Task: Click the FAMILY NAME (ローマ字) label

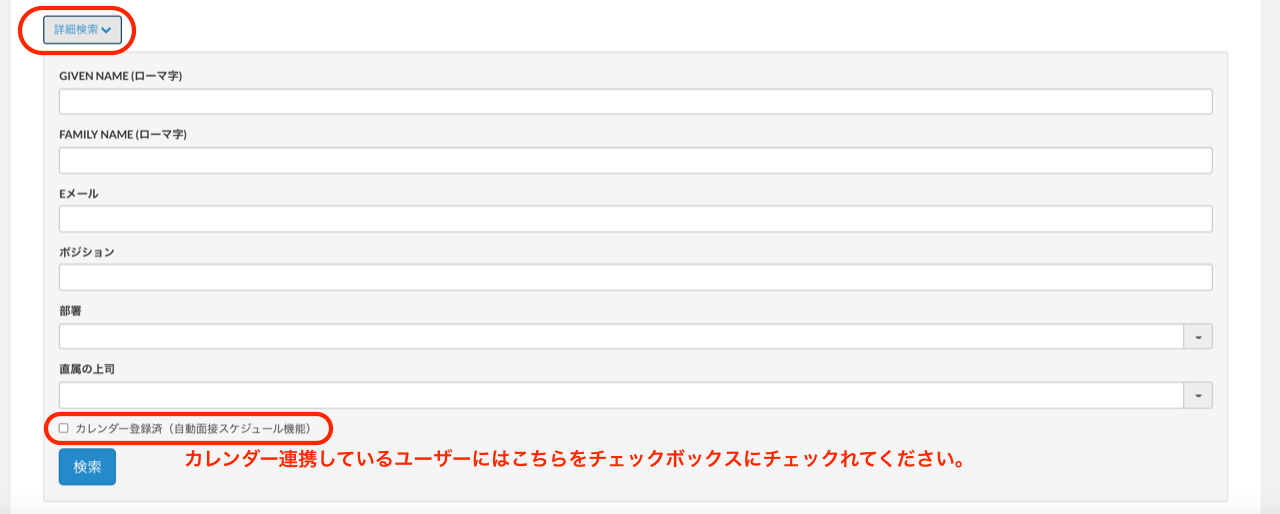Action: coord(123,134)
